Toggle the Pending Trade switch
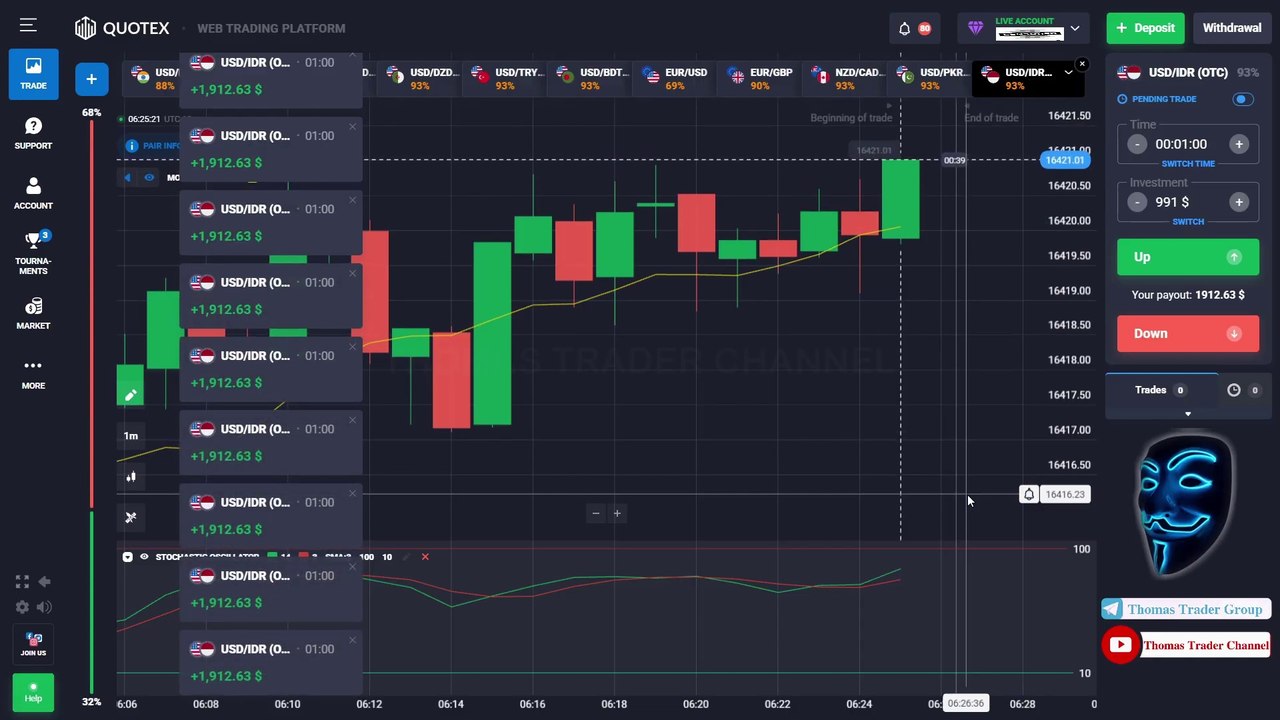Image resolution: width=1280 pixels, height=720 pixels. 1243,99
